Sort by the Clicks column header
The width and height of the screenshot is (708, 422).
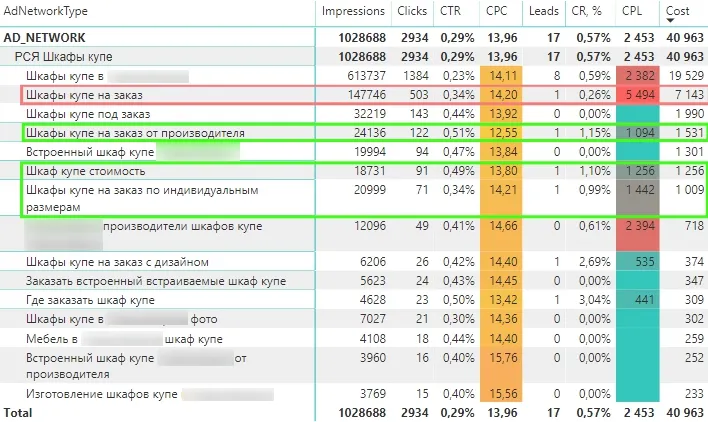click(x=412, y=11)
